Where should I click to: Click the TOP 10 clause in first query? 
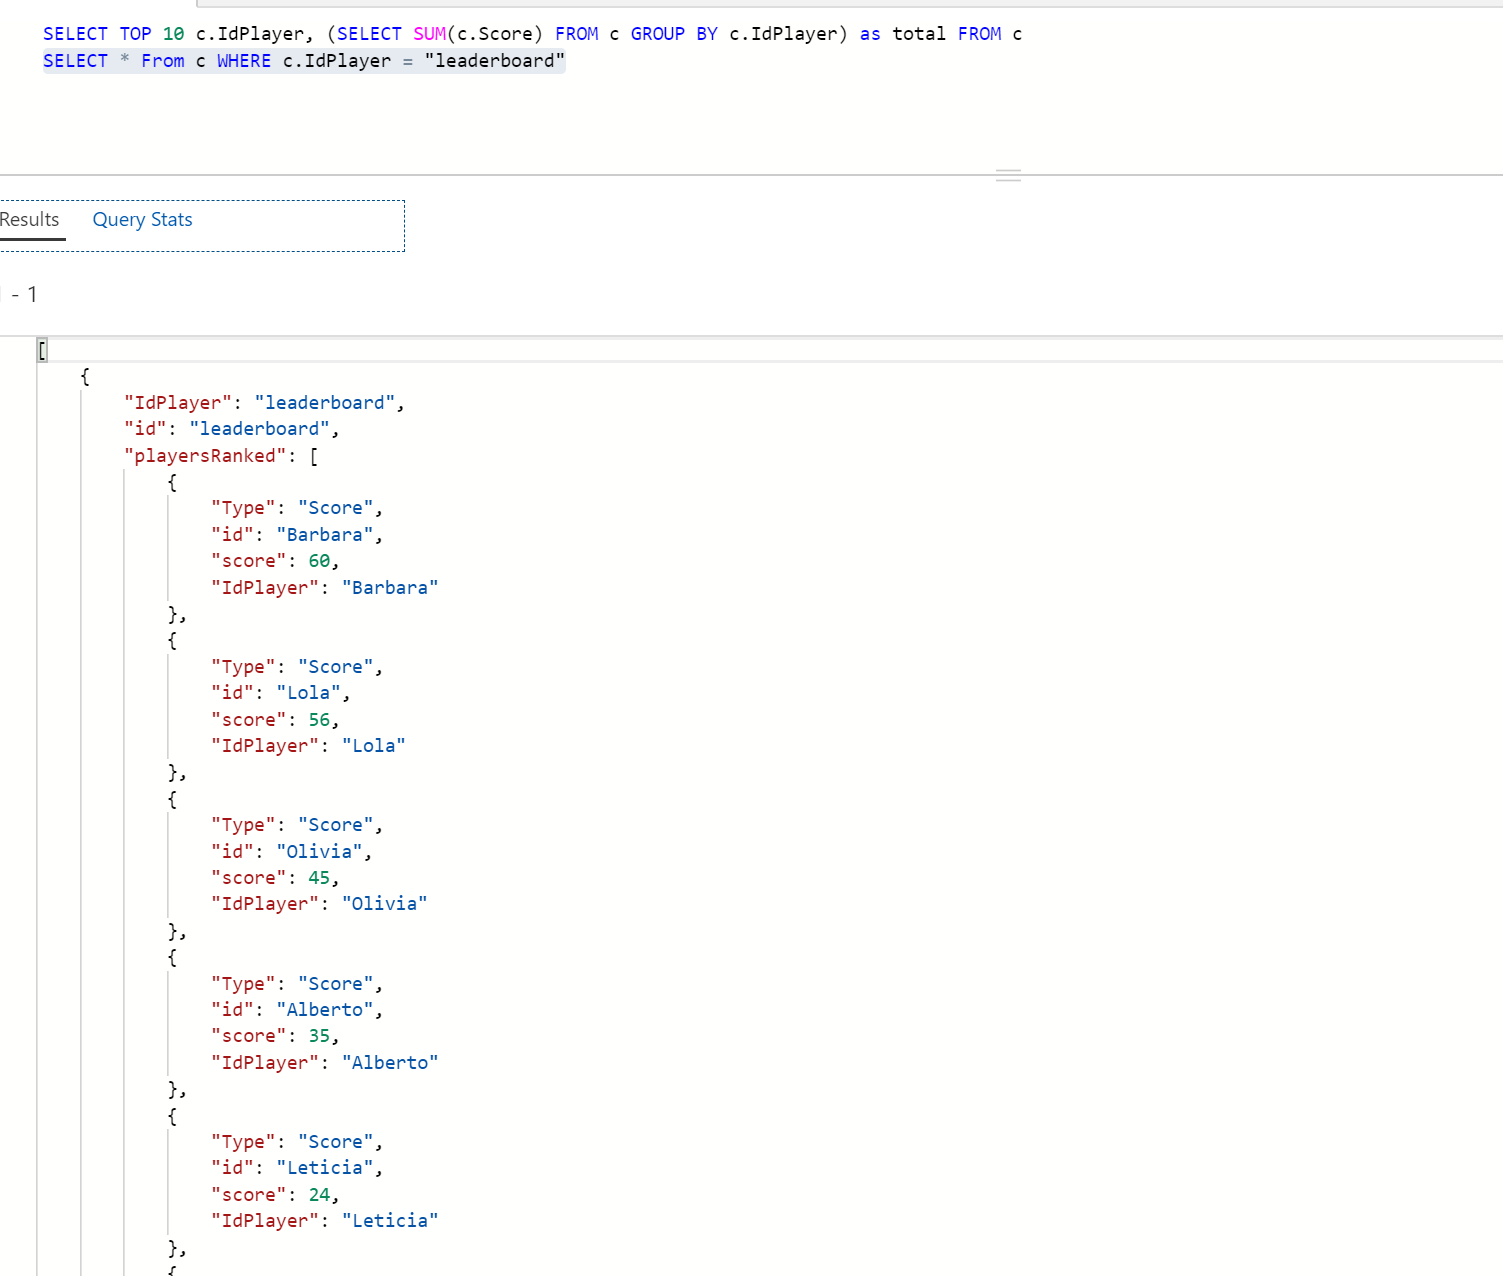(151, 34)
